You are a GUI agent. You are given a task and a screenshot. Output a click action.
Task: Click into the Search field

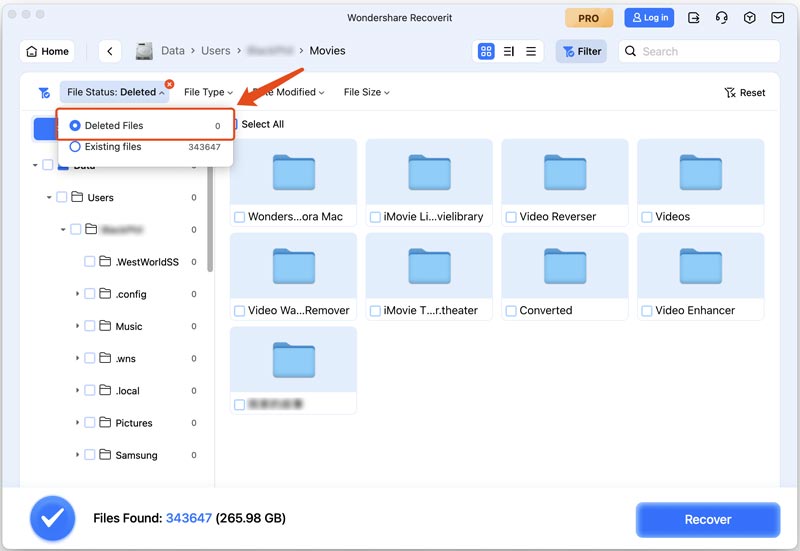tap(699, 51)
